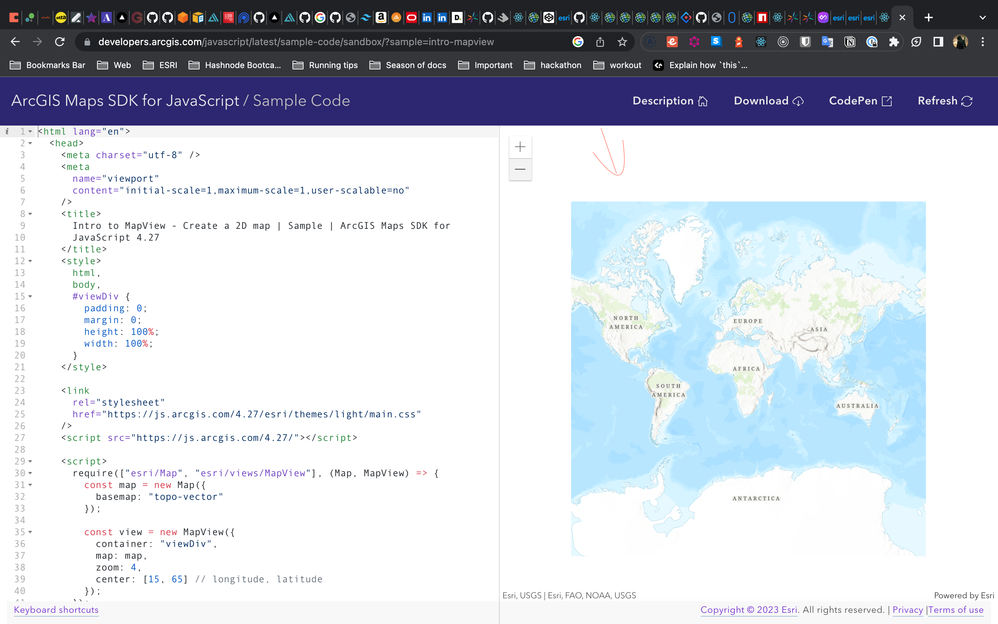Screen dimensions: 998x624
Task: Open the sample in CodePen
Action: [x=861, y=101]
